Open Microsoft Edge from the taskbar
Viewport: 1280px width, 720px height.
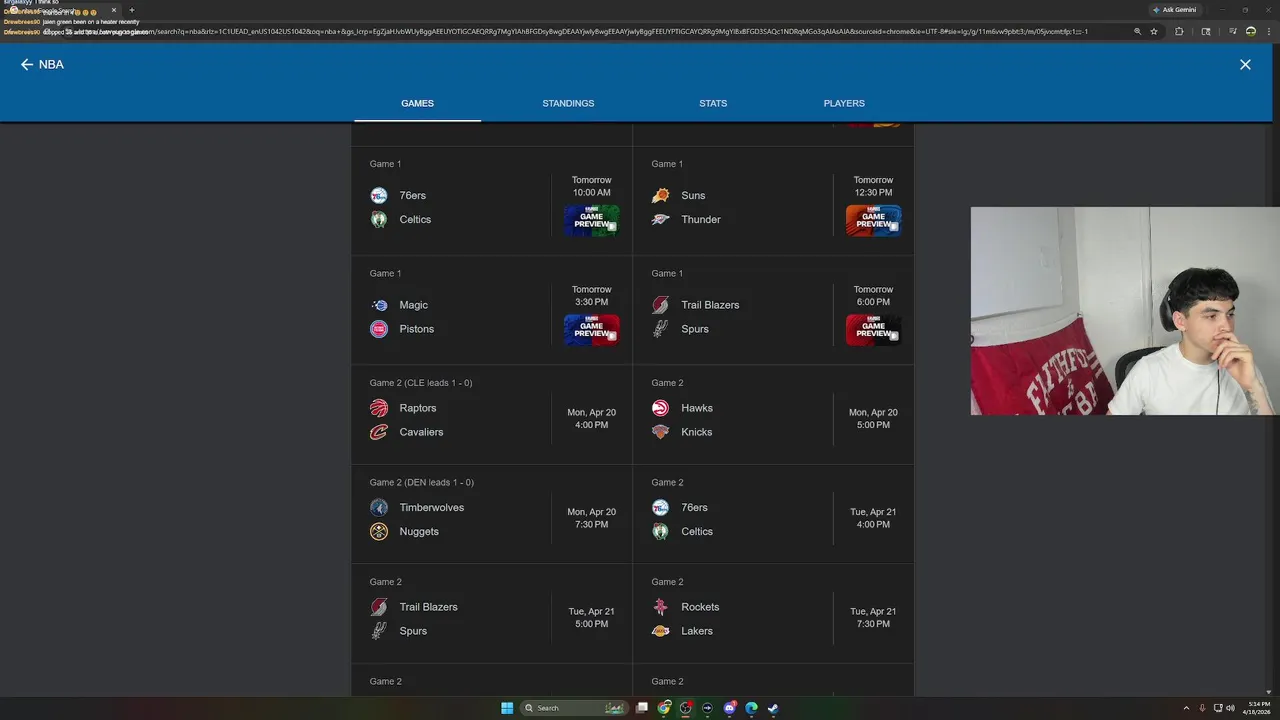[x=751, y=708]
